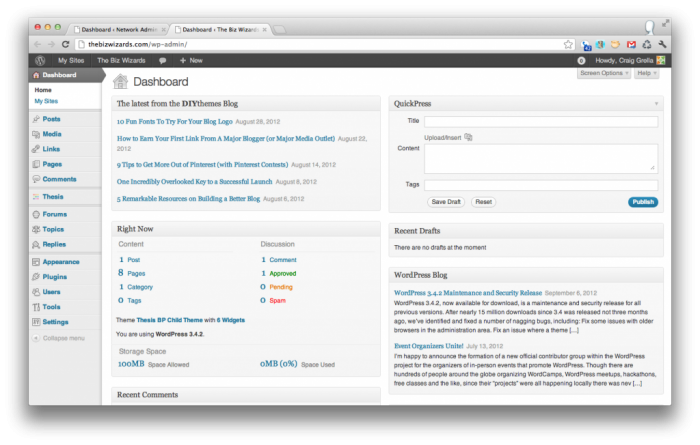Select the Home submenu item
Image resolution: width=700 pixels, height=445 pixels.
[43, 90]
